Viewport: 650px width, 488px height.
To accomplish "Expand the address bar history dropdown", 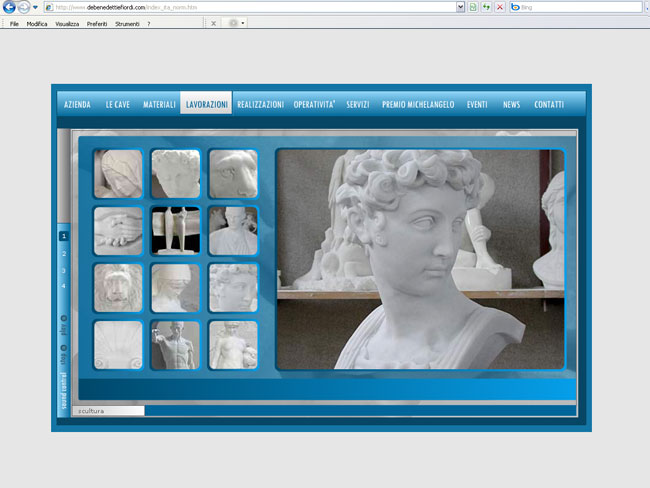I will (460, 7).
